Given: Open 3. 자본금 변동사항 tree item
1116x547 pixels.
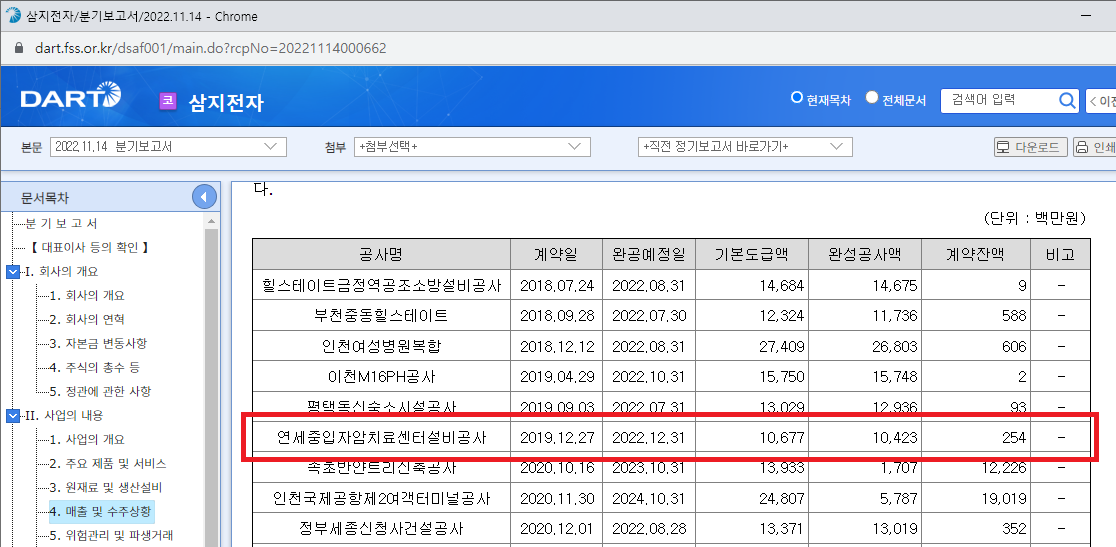Looking at the screenshot, I should pos(99,344).
